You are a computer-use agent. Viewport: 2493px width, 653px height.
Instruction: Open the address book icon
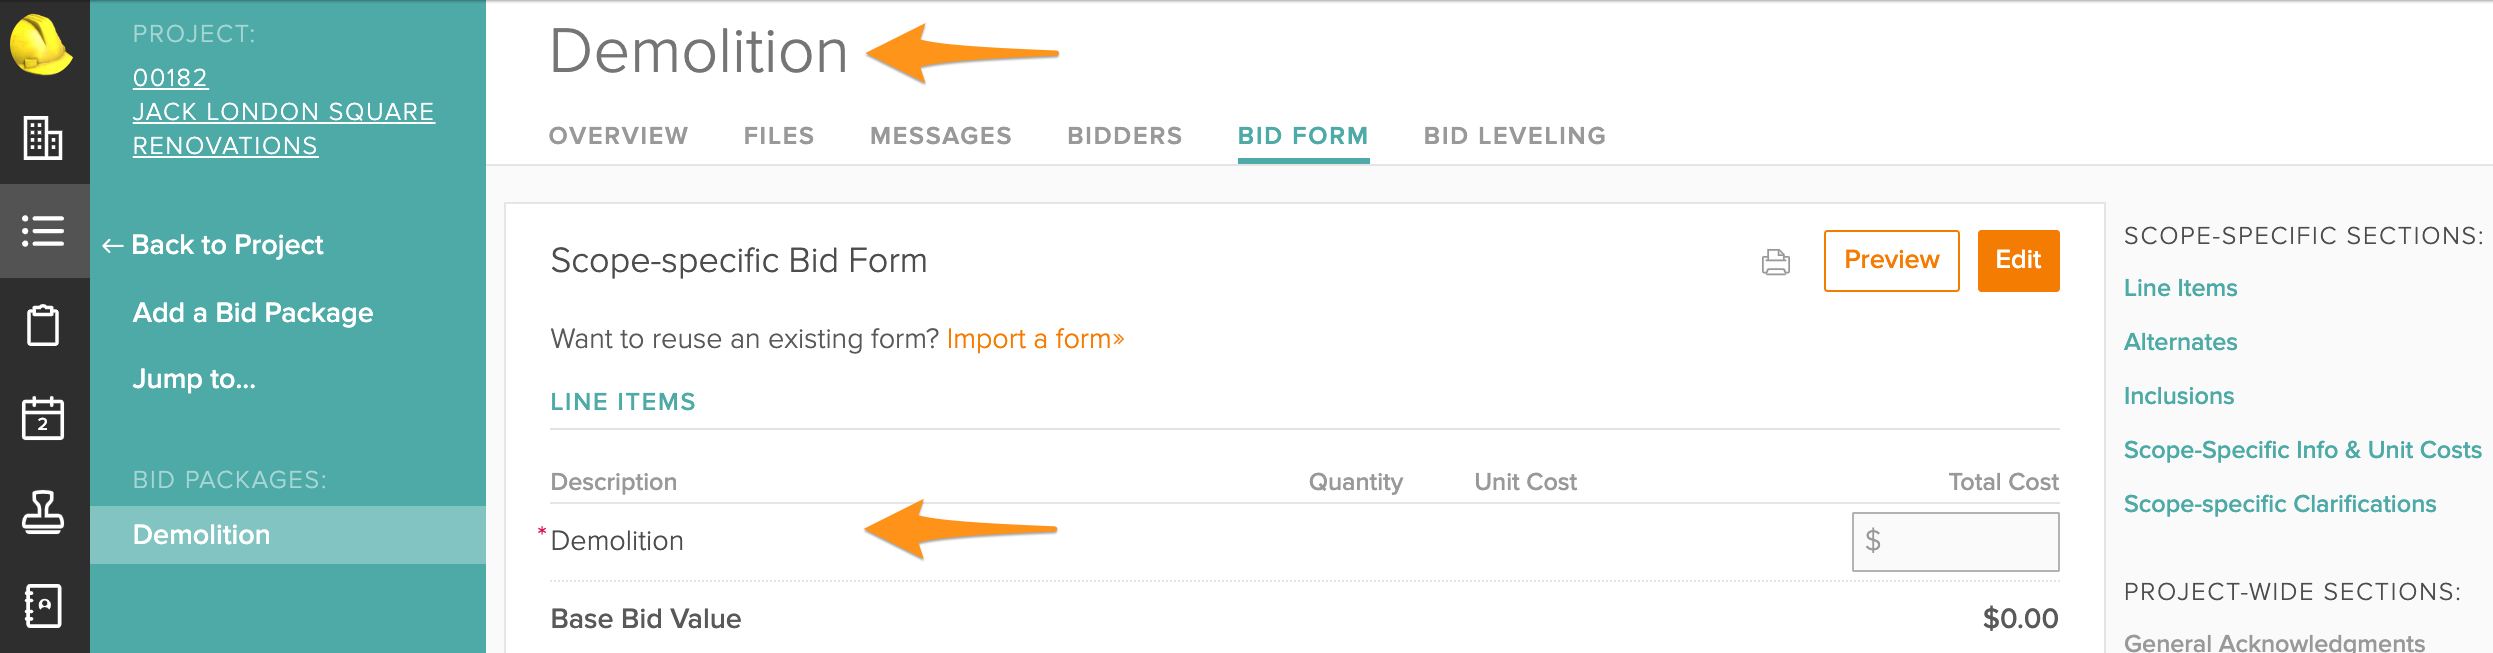click(43, 606)
